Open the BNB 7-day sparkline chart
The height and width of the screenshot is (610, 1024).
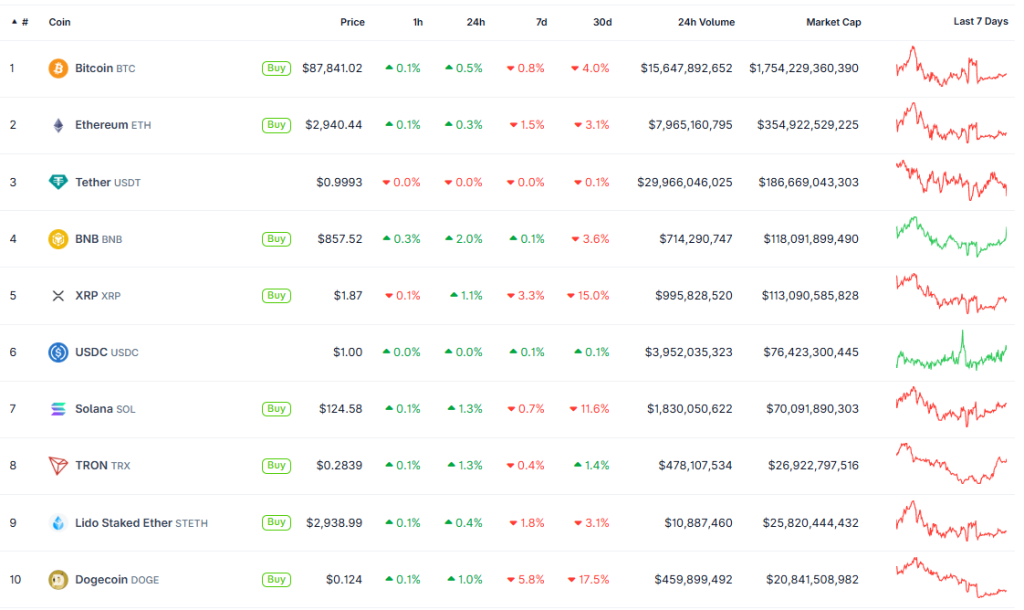(x=951, y=237)
